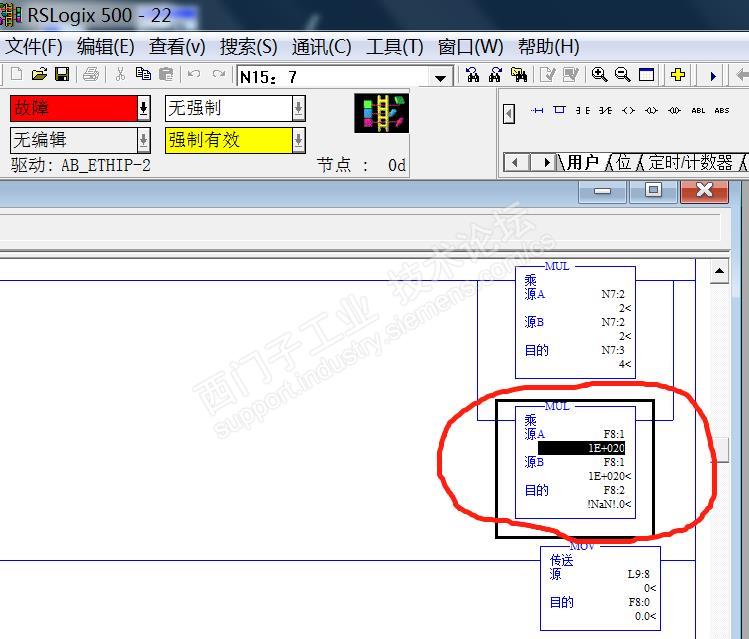Open the yellow 强制有效 dropdown
Image resolution: width=749 pixels, height=639 pixels.
tap(299, 140)
